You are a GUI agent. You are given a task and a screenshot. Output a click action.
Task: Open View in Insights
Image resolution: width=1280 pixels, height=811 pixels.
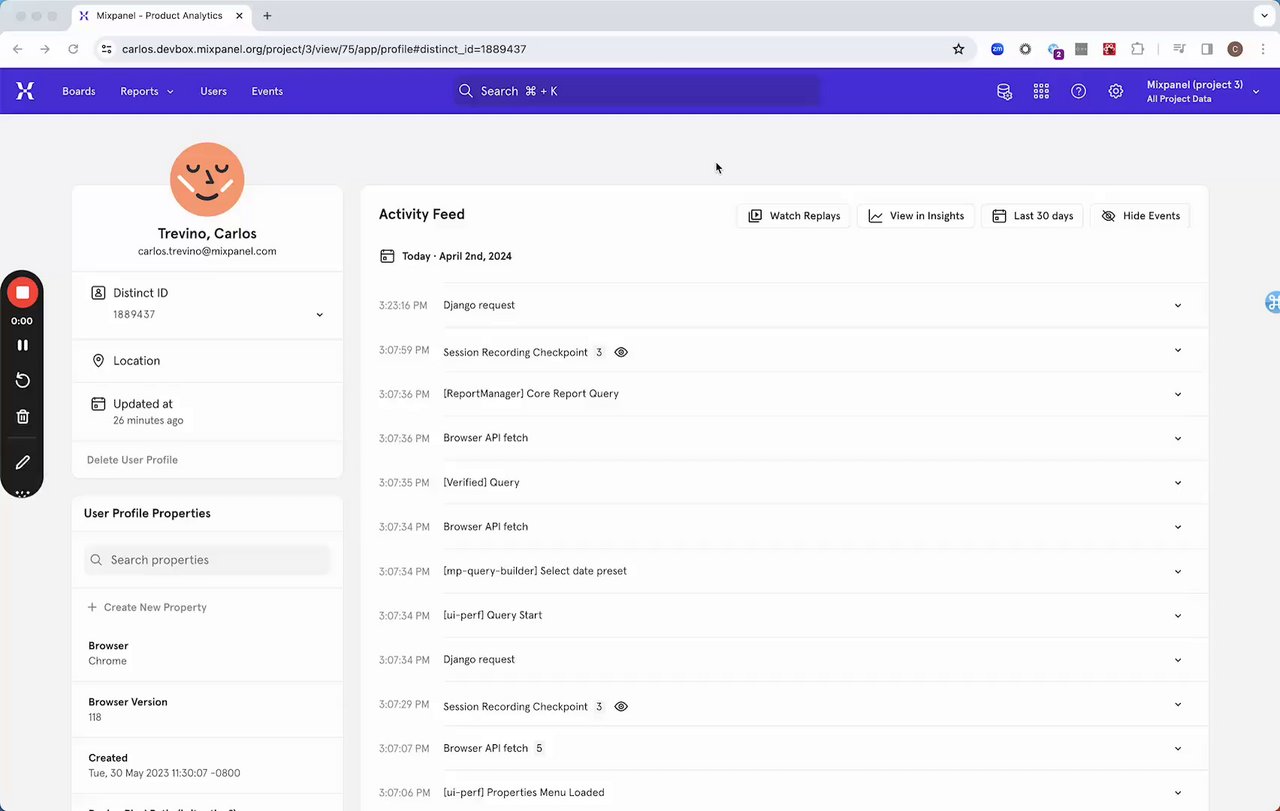[916, 216]
